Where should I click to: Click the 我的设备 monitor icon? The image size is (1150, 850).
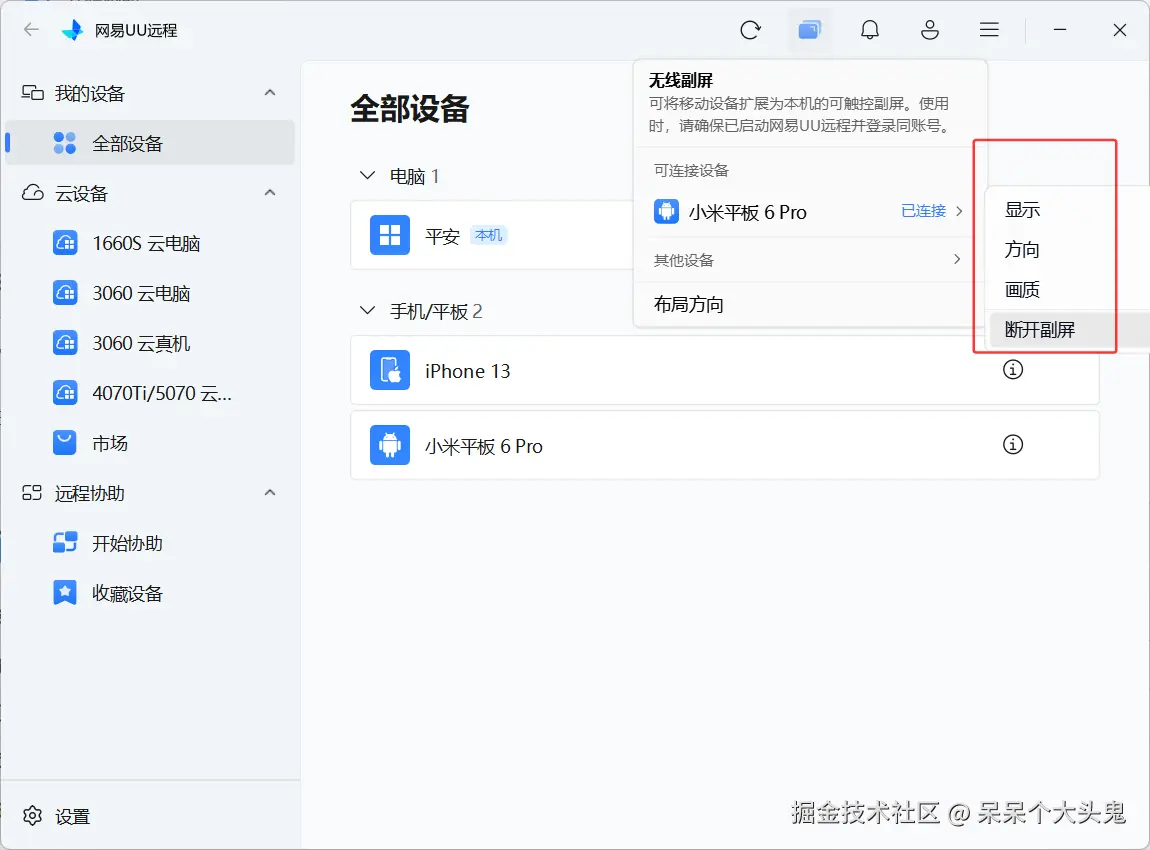(x=32, y=92)
